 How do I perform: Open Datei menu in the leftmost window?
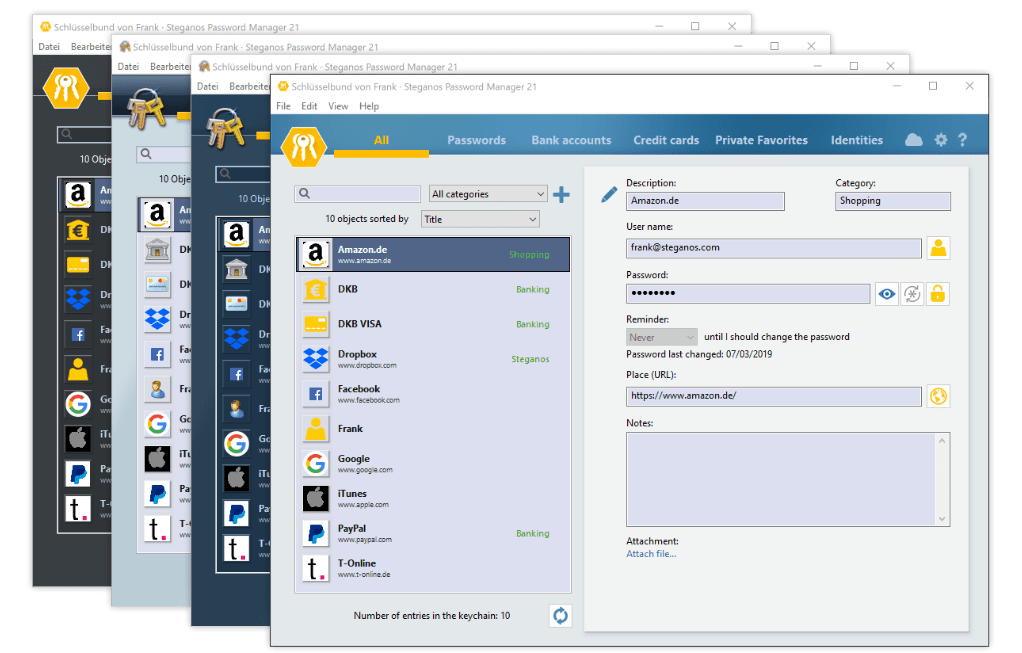click(x=49, y=47)
